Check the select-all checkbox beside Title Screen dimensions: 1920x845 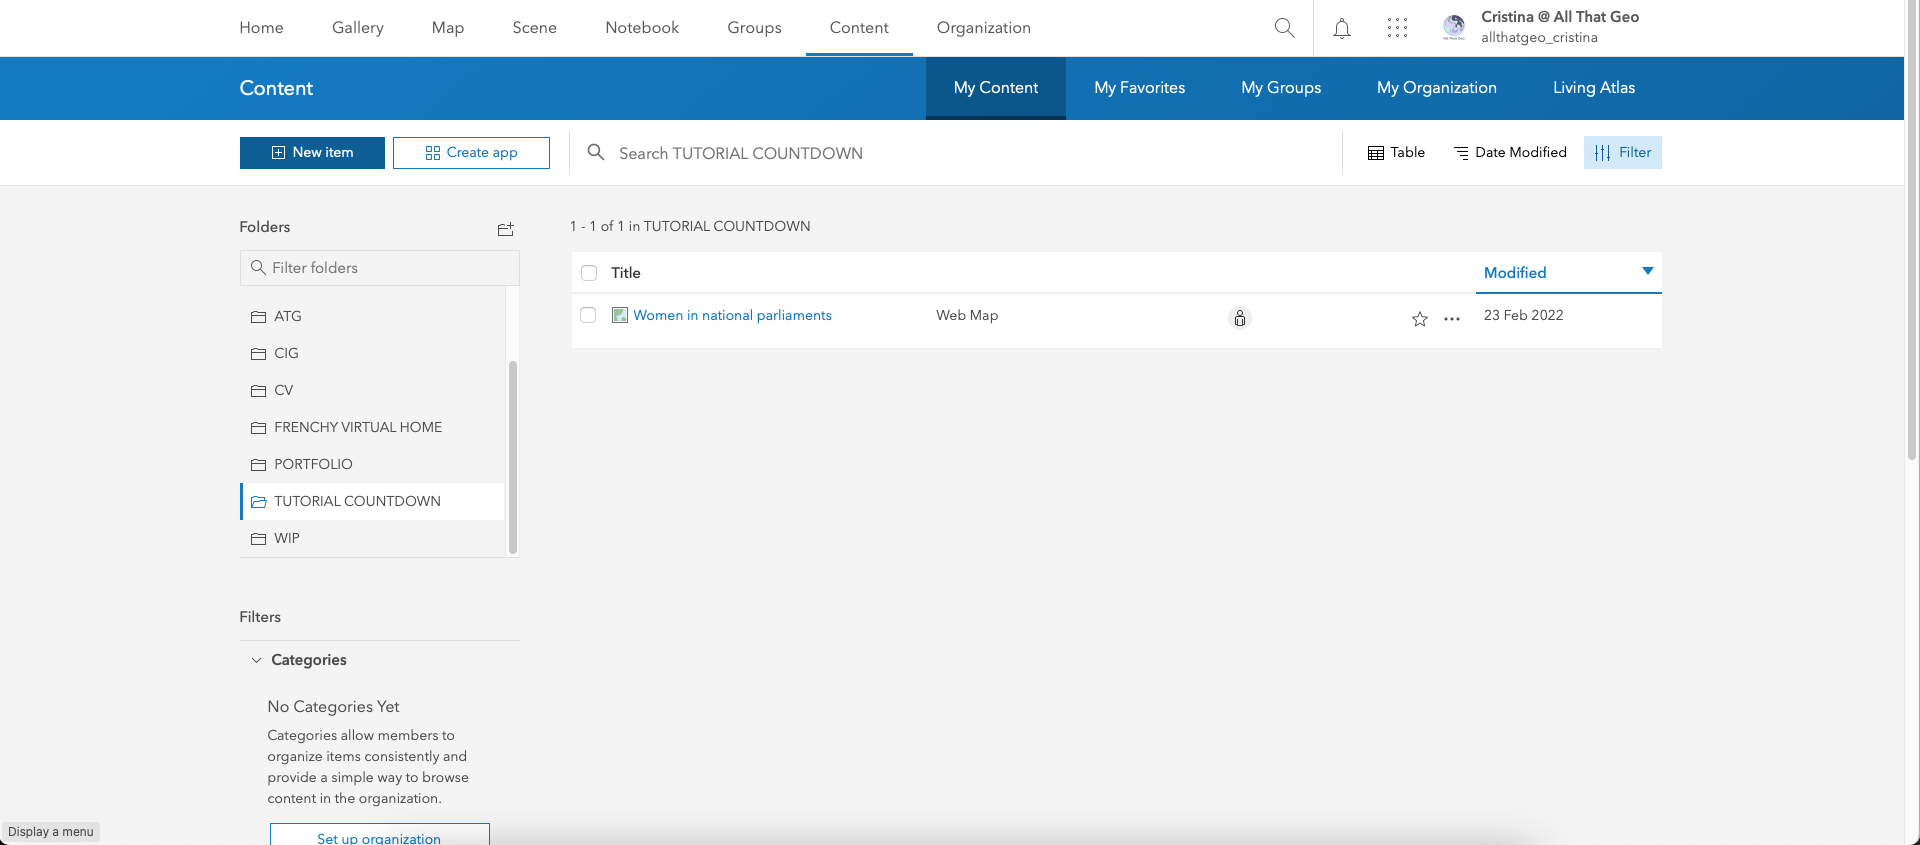point(589,273)
